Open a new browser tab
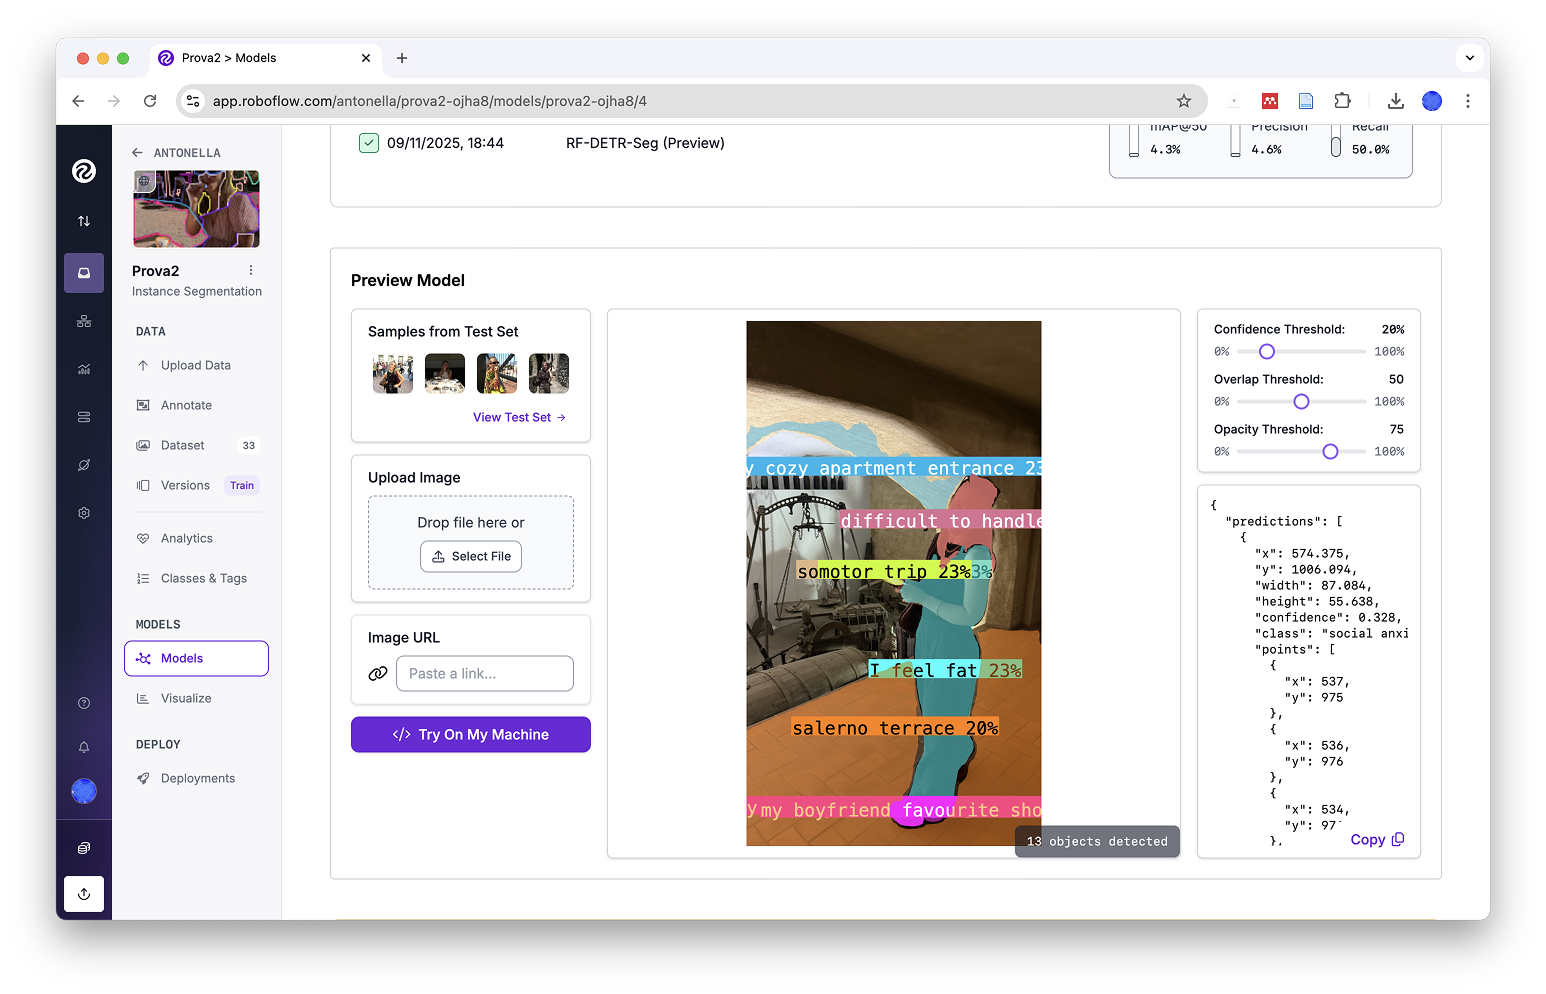Viewport: 1546px width, 994px height. click(402, 58)
